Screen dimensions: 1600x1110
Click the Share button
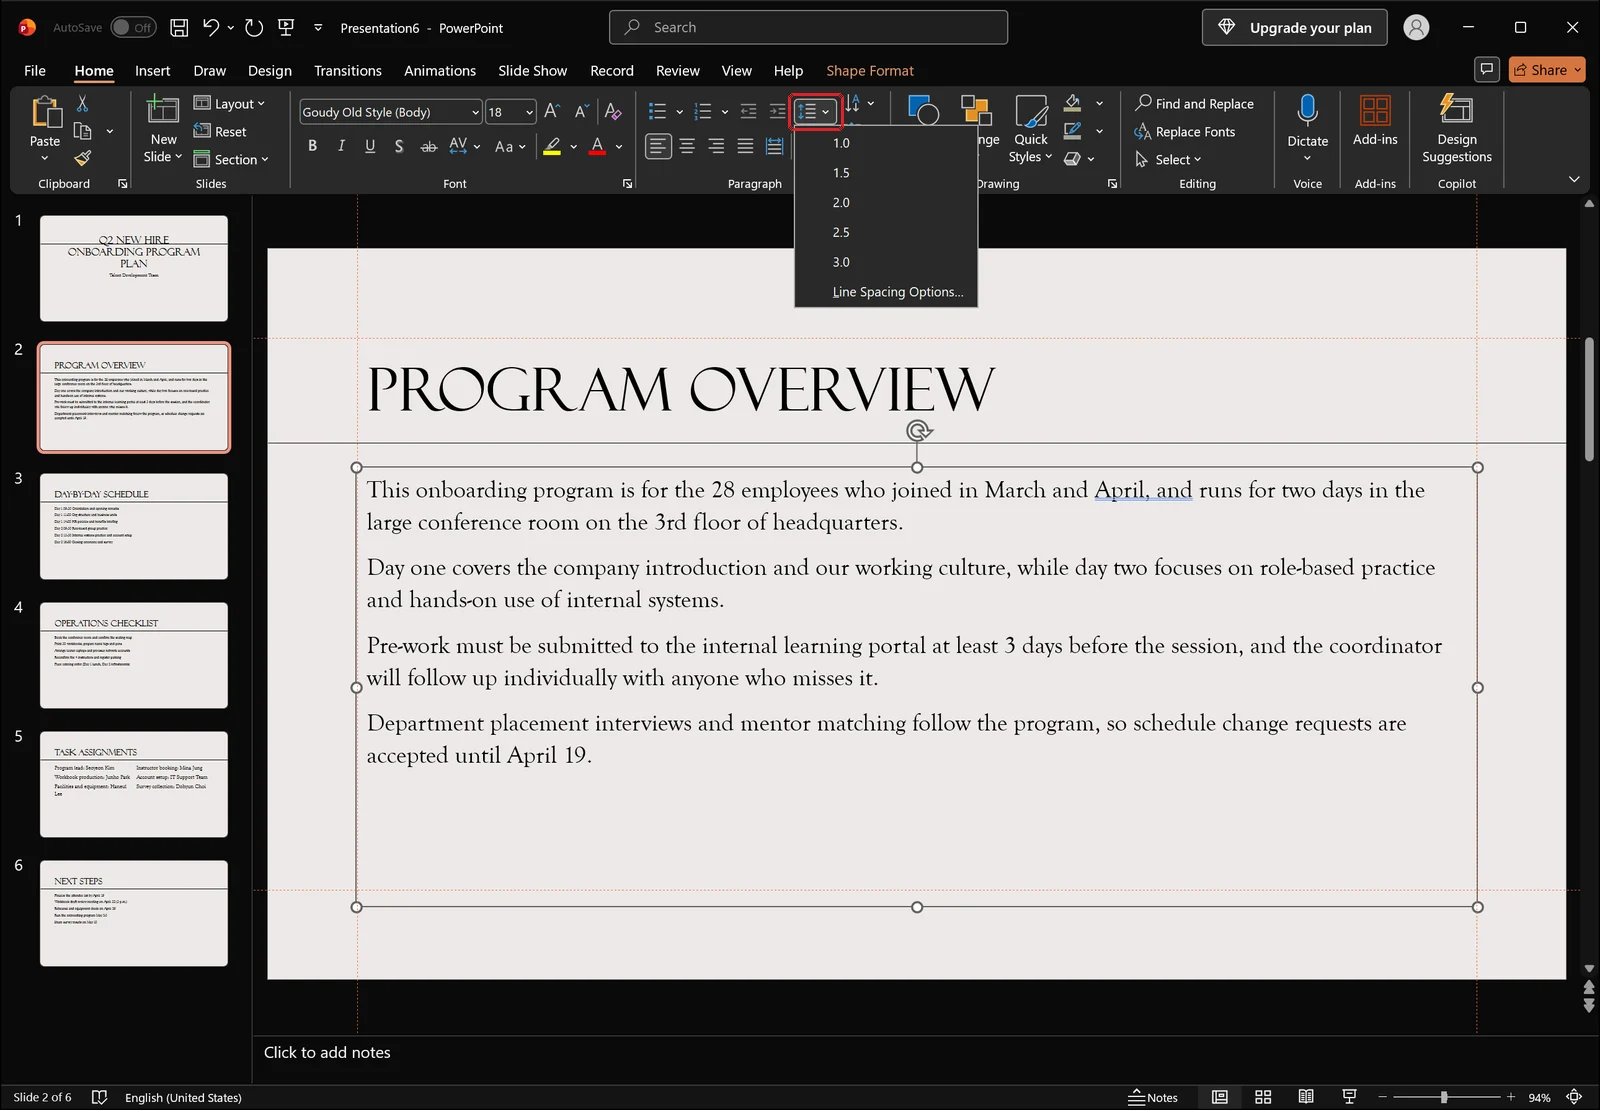click(x=1546, y=69)
